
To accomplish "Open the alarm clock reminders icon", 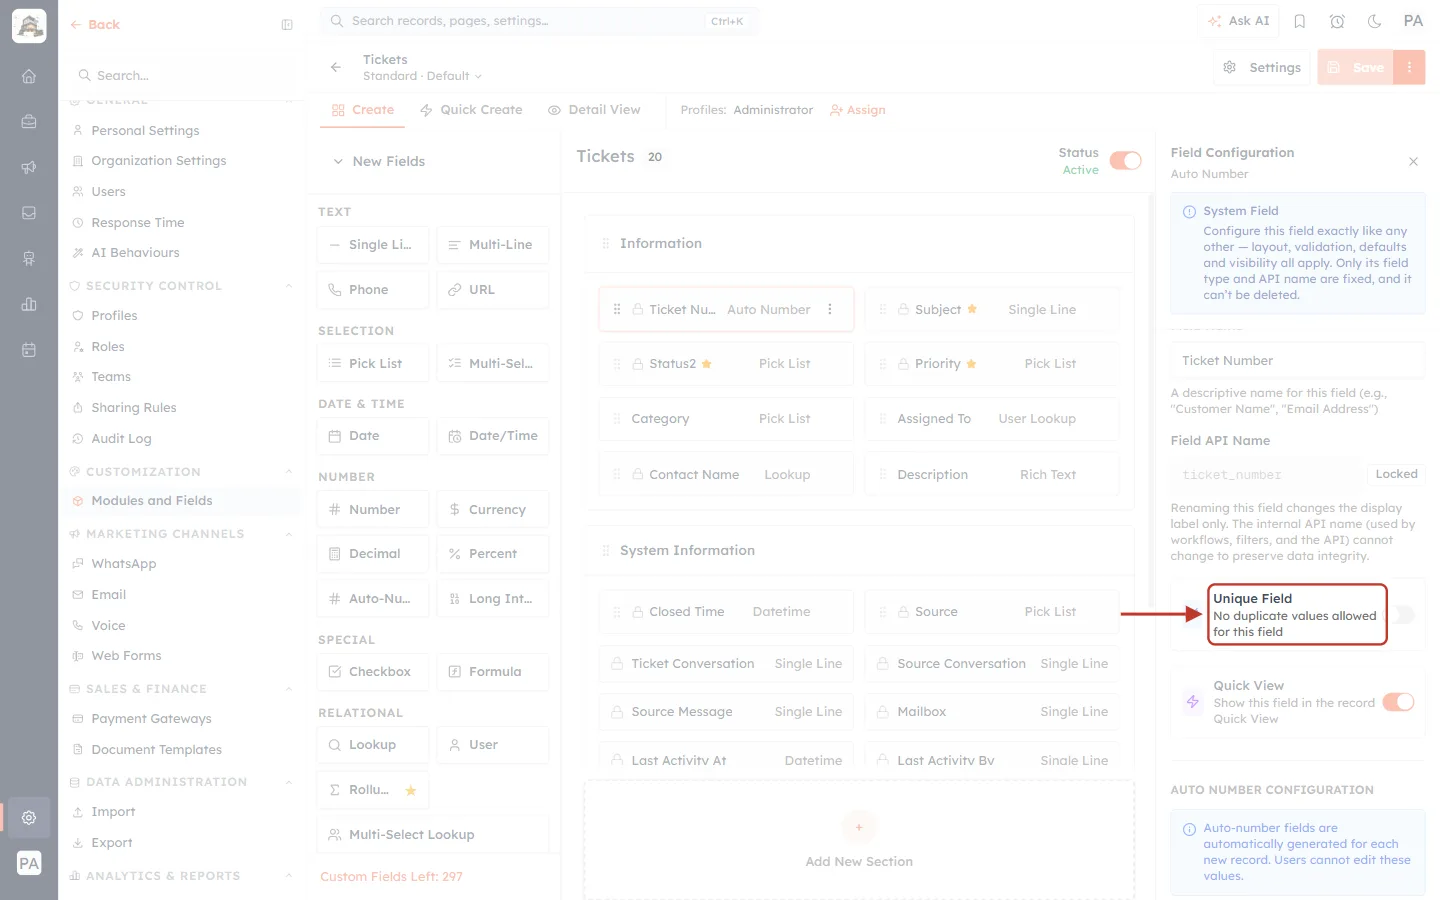I will (x=1337, y=21).
